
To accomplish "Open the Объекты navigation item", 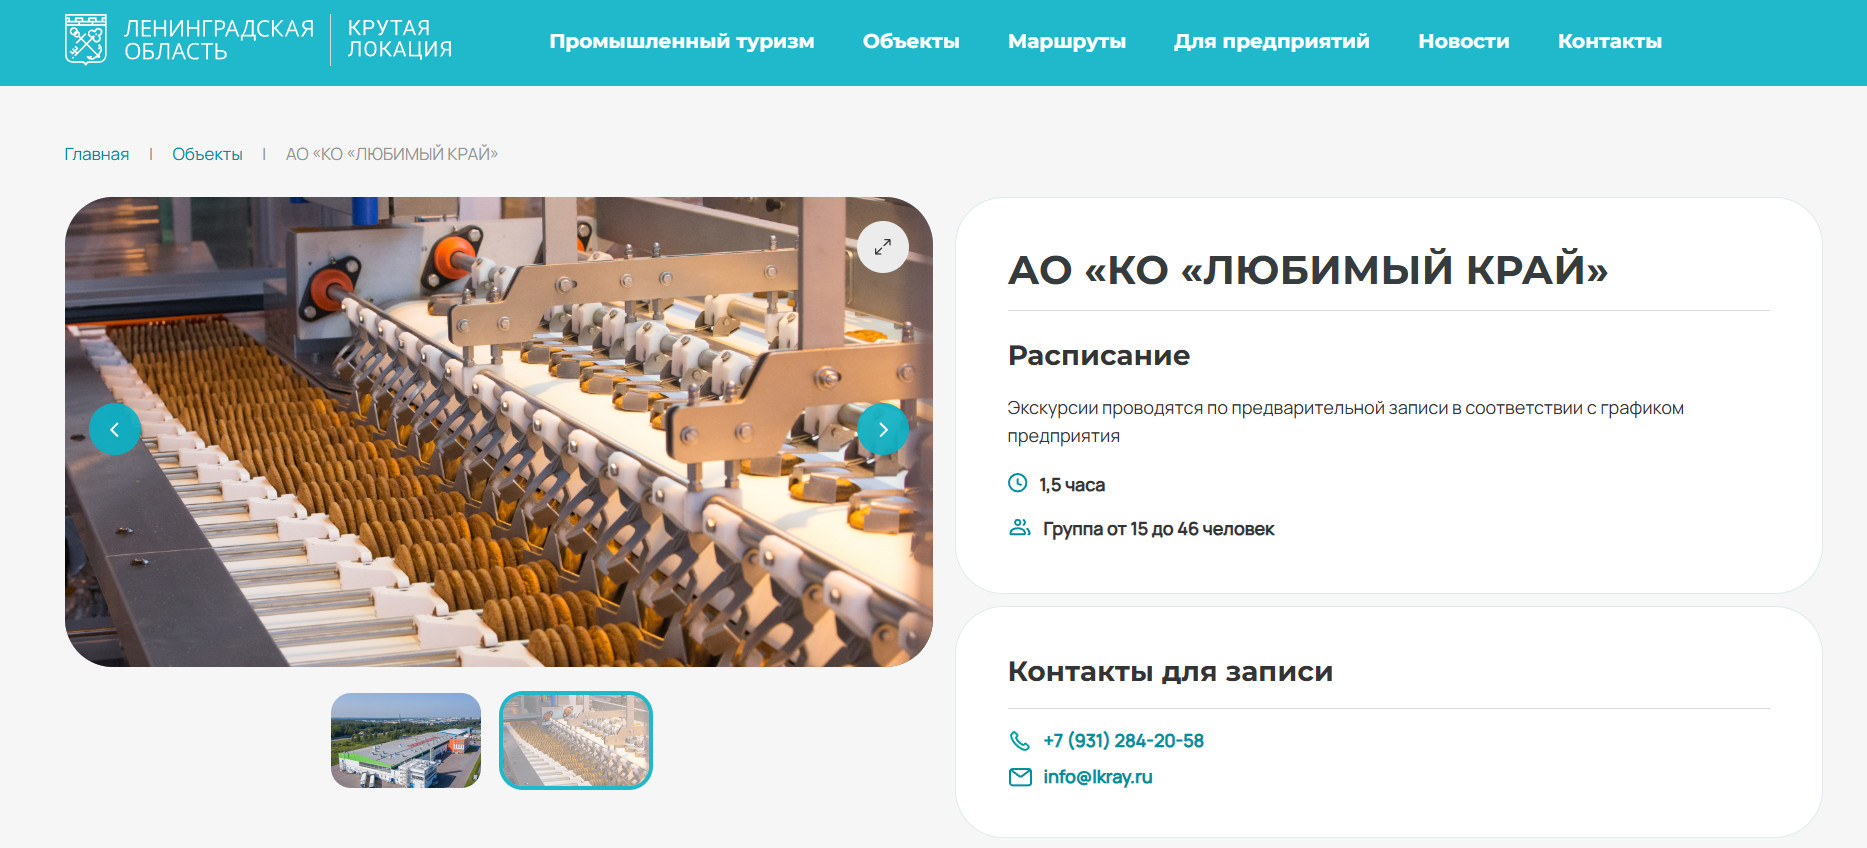I will click(910, 42).
